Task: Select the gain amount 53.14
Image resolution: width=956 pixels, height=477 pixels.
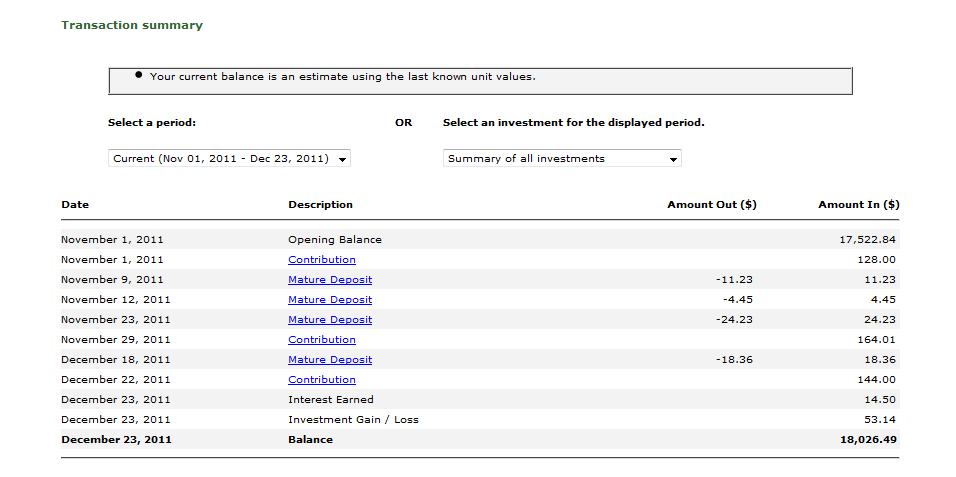Action: (x=880, y=420)
